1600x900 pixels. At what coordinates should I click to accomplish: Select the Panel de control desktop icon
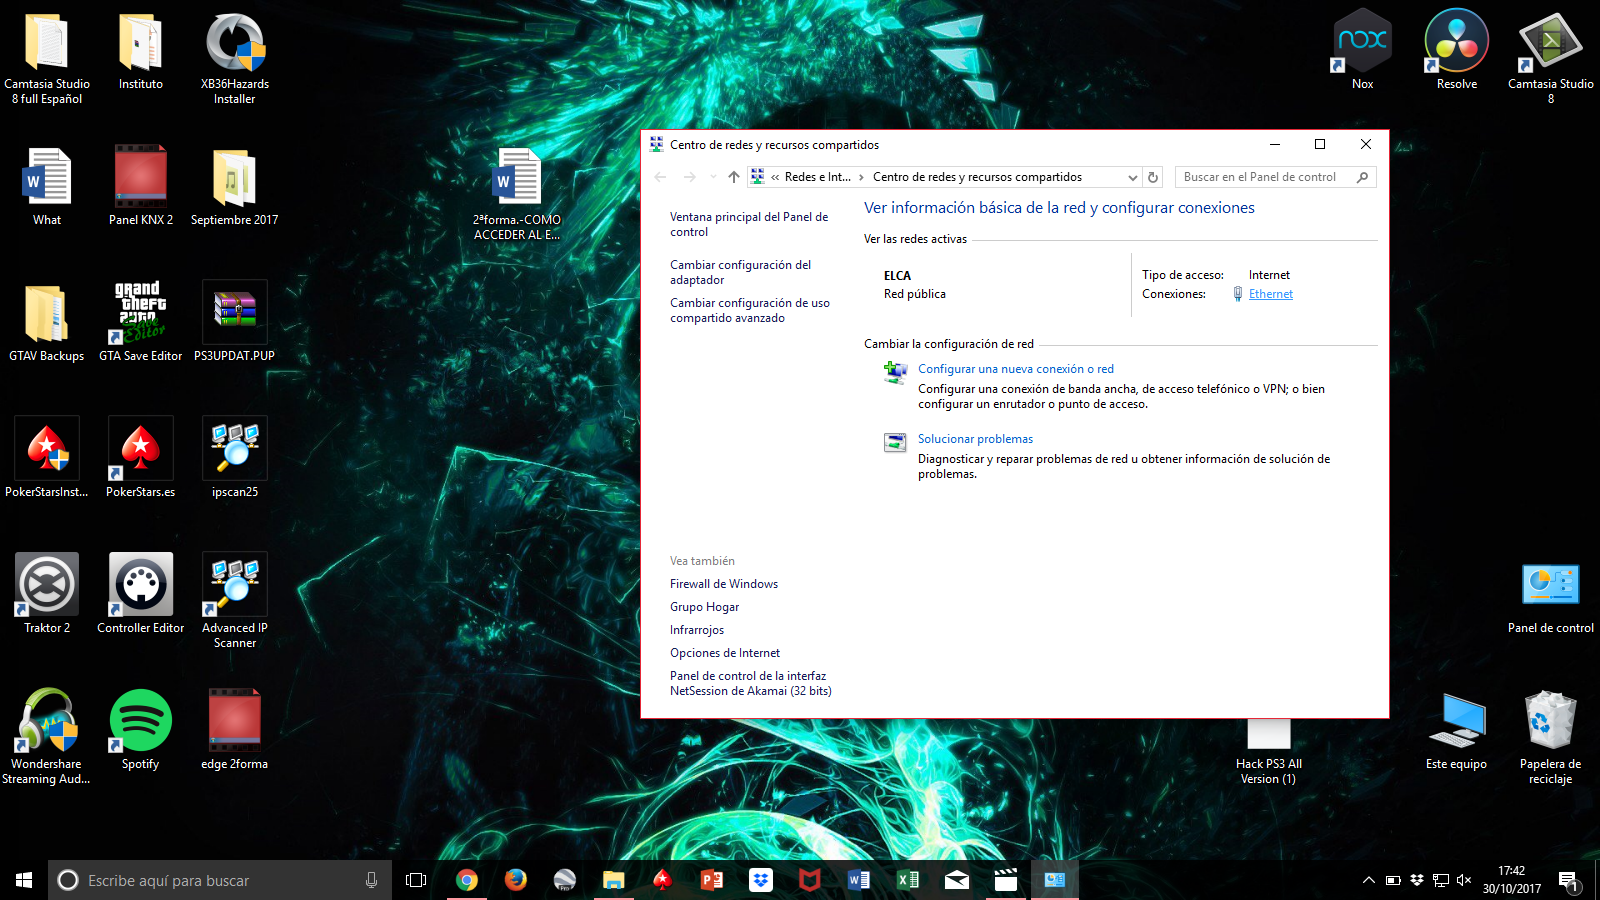pyautogui.click(x=1550, y=597)
